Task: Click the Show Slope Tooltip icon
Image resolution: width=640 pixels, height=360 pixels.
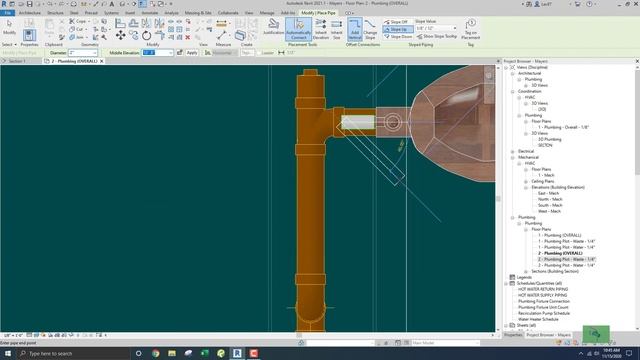Action: pos(437,36)
